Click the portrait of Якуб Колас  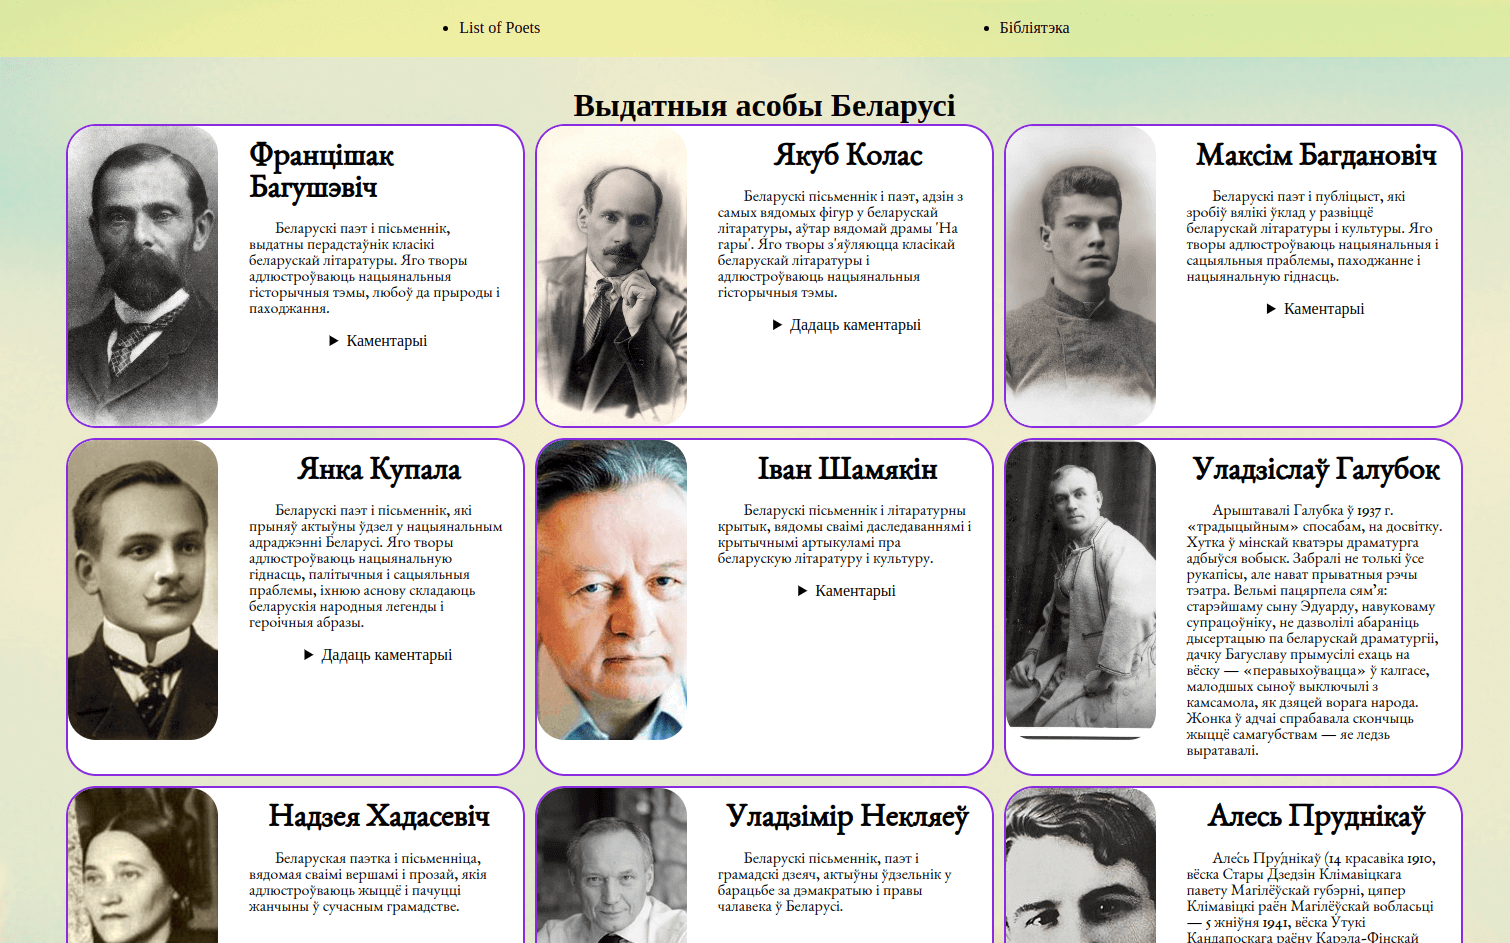point(612,276)
